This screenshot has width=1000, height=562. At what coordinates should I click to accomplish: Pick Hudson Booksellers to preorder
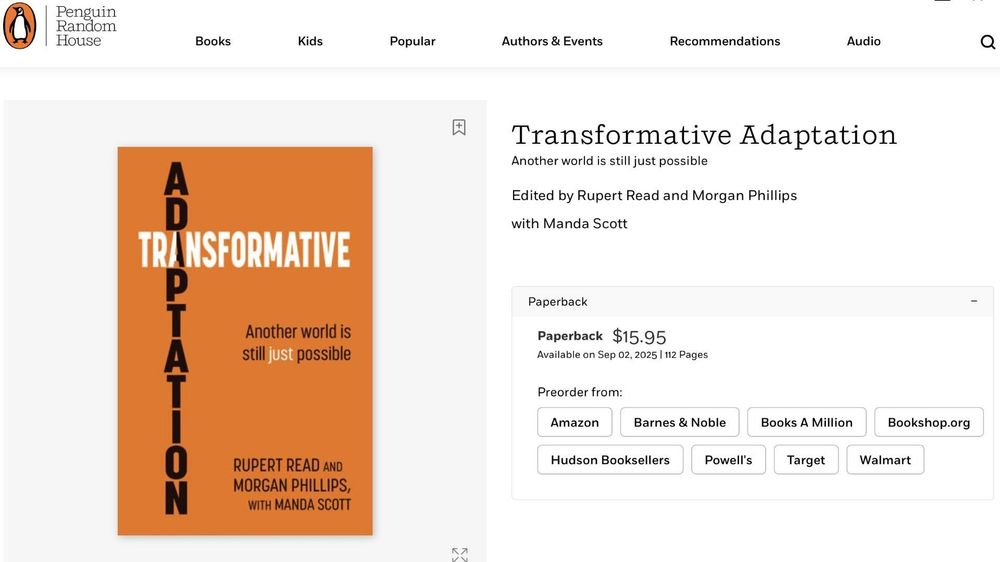pos(610,460)
